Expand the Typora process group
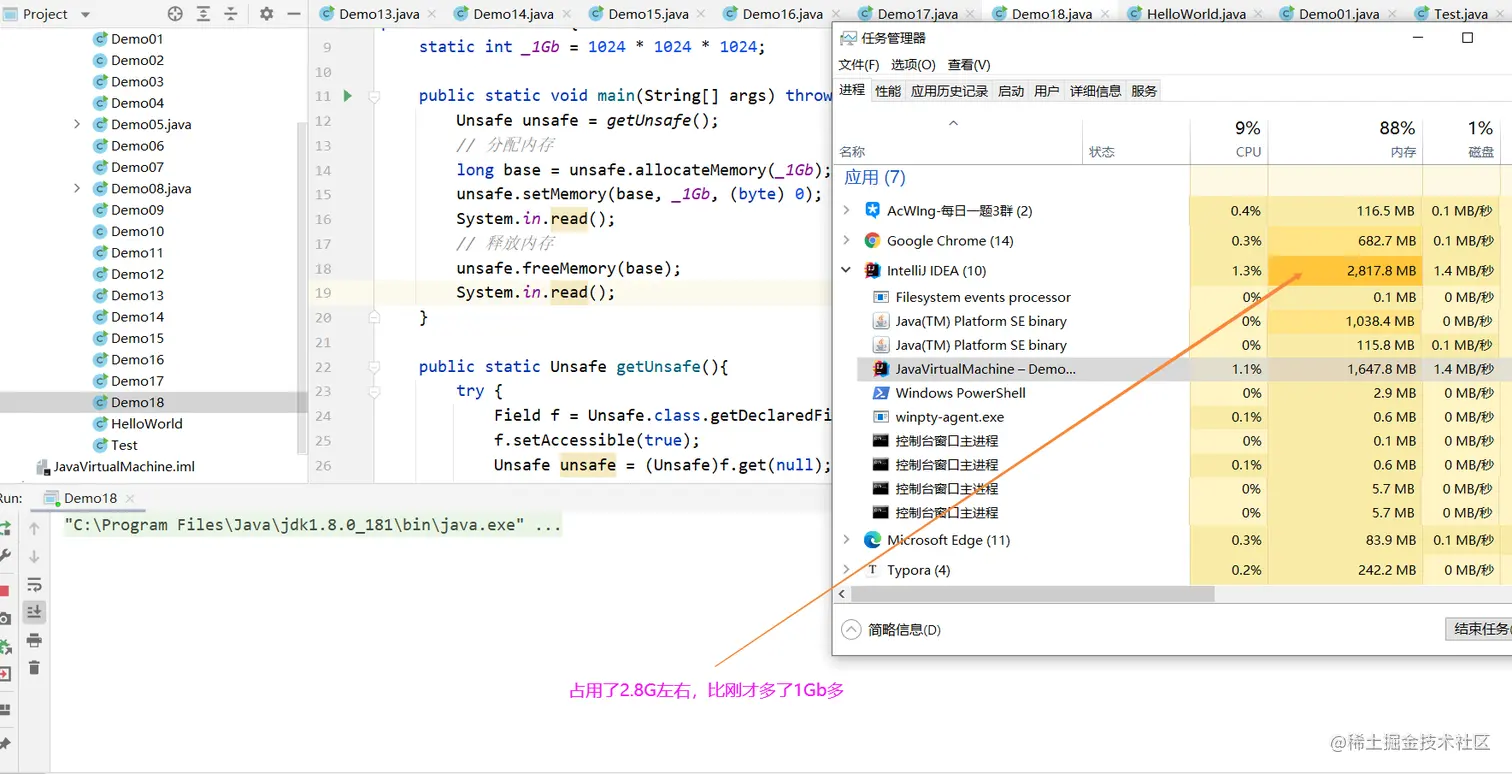 pyautogui.click(x=846, y=570)
